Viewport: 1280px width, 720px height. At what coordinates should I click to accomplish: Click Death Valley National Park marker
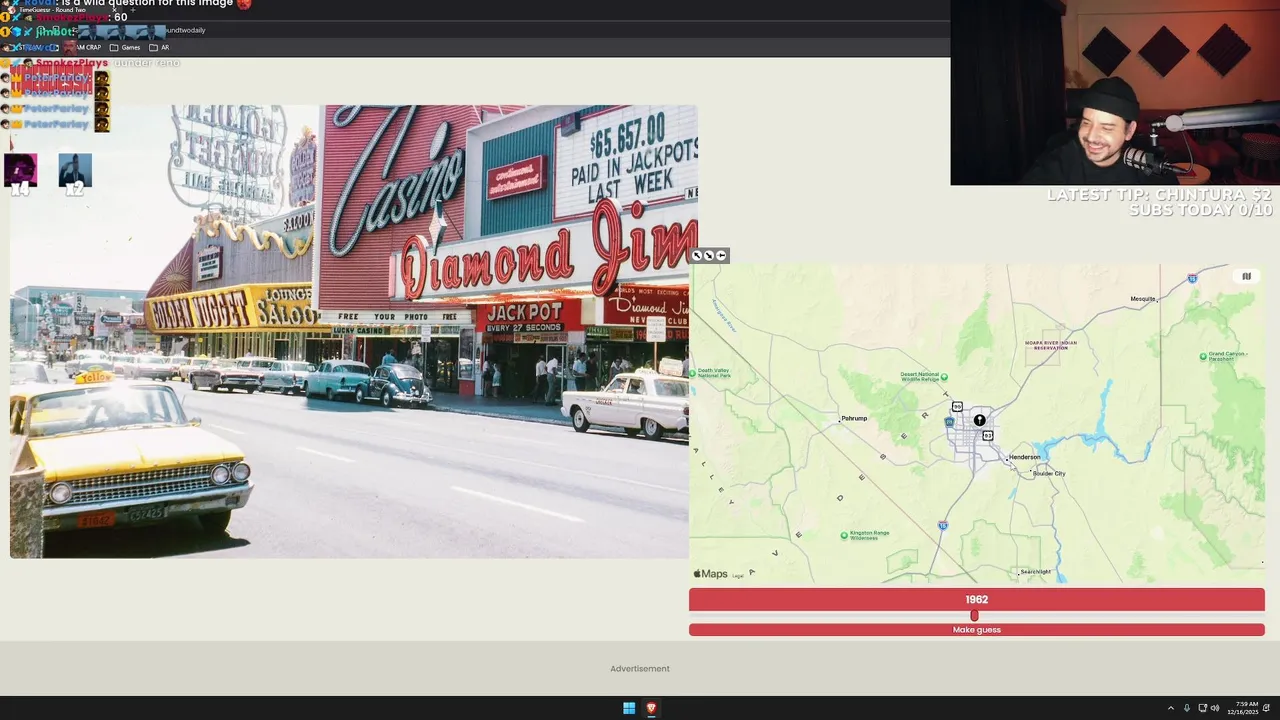click(x=692, y=372)
